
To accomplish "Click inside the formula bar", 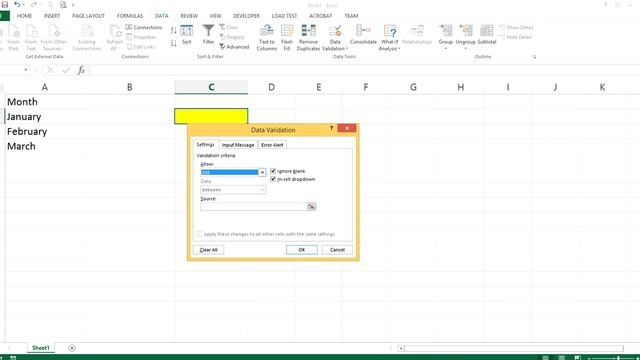I will [363, 70].
